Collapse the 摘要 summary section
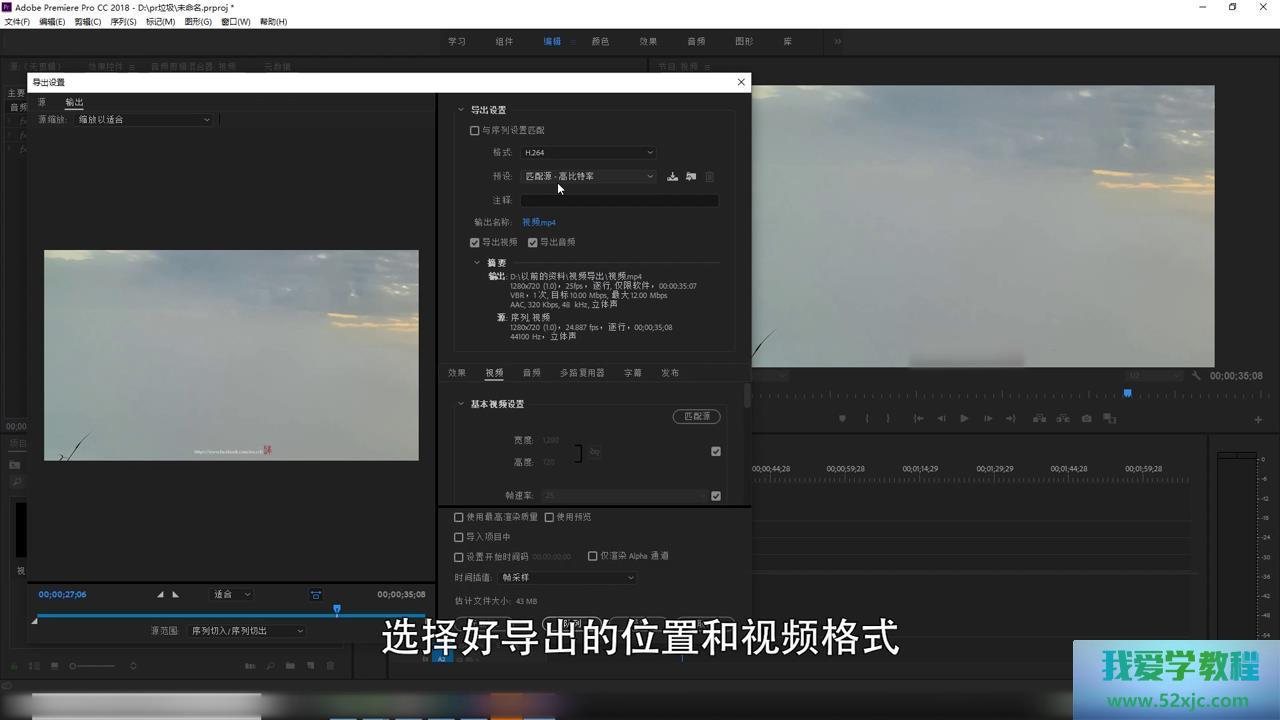Viewport: 1280px width, 720px height. [x=477, y=263]
